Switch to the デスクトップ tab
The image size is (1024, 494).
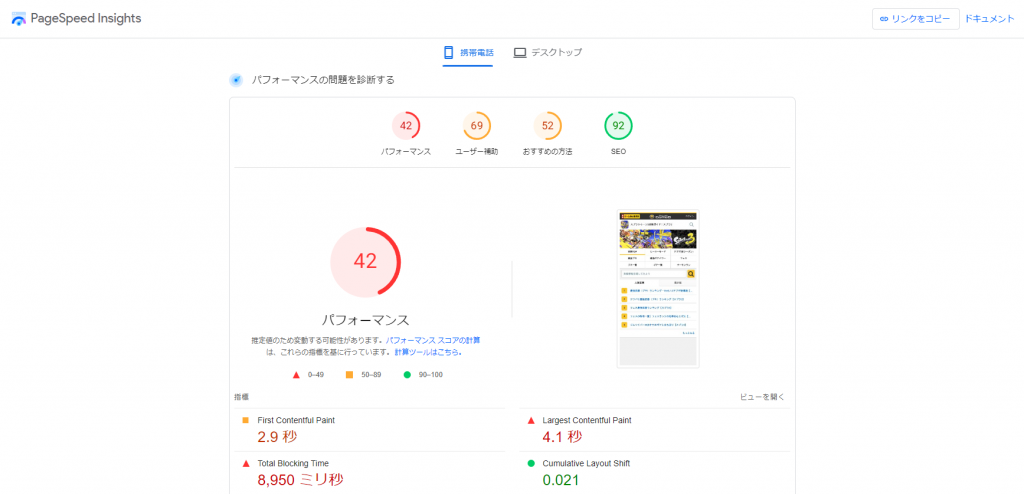tap(555, 52)
